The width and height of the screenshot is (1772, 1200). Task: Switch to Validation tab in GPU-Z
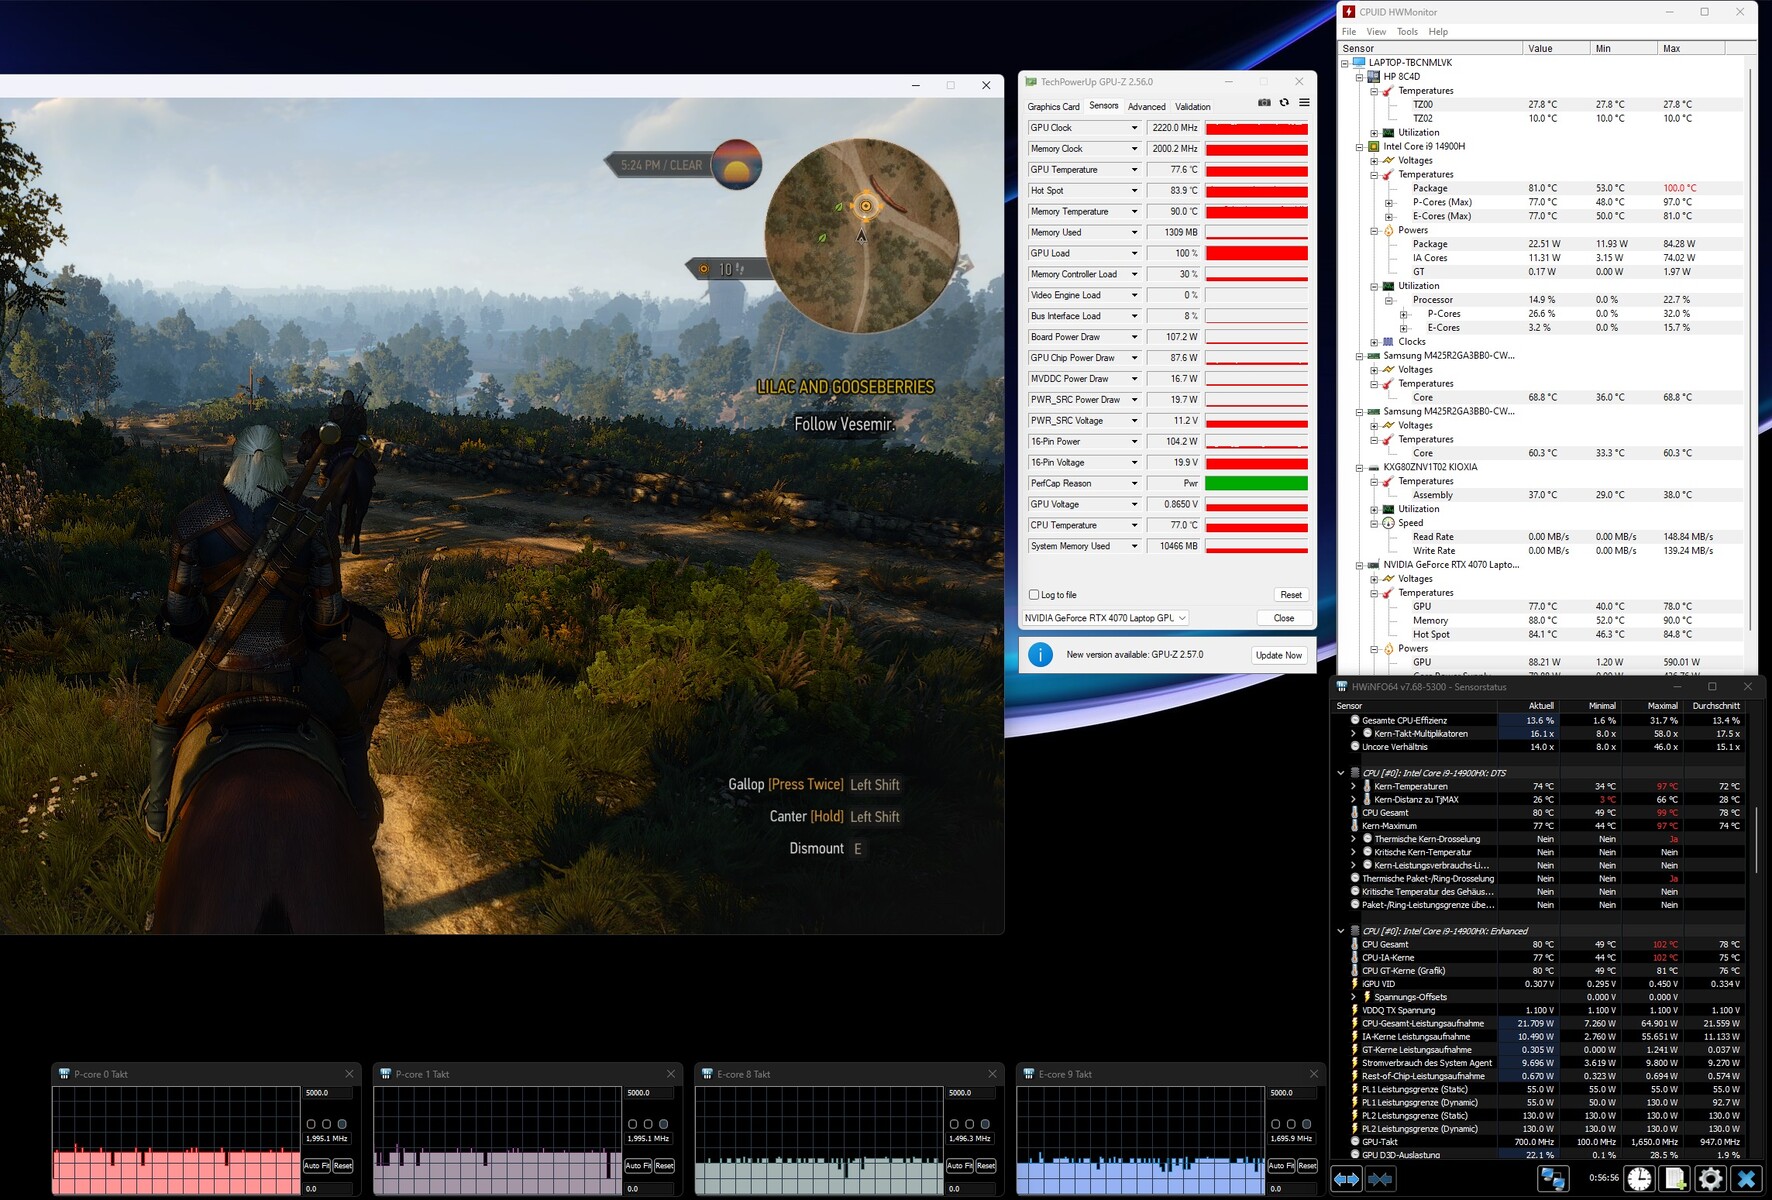1192,107
